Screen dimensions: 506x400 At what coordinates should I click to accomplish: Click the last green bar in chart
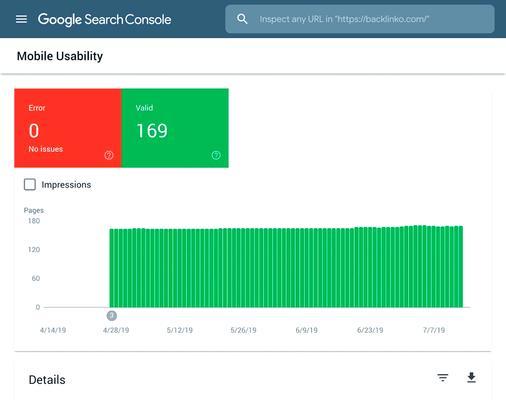(x=461, y=267)
